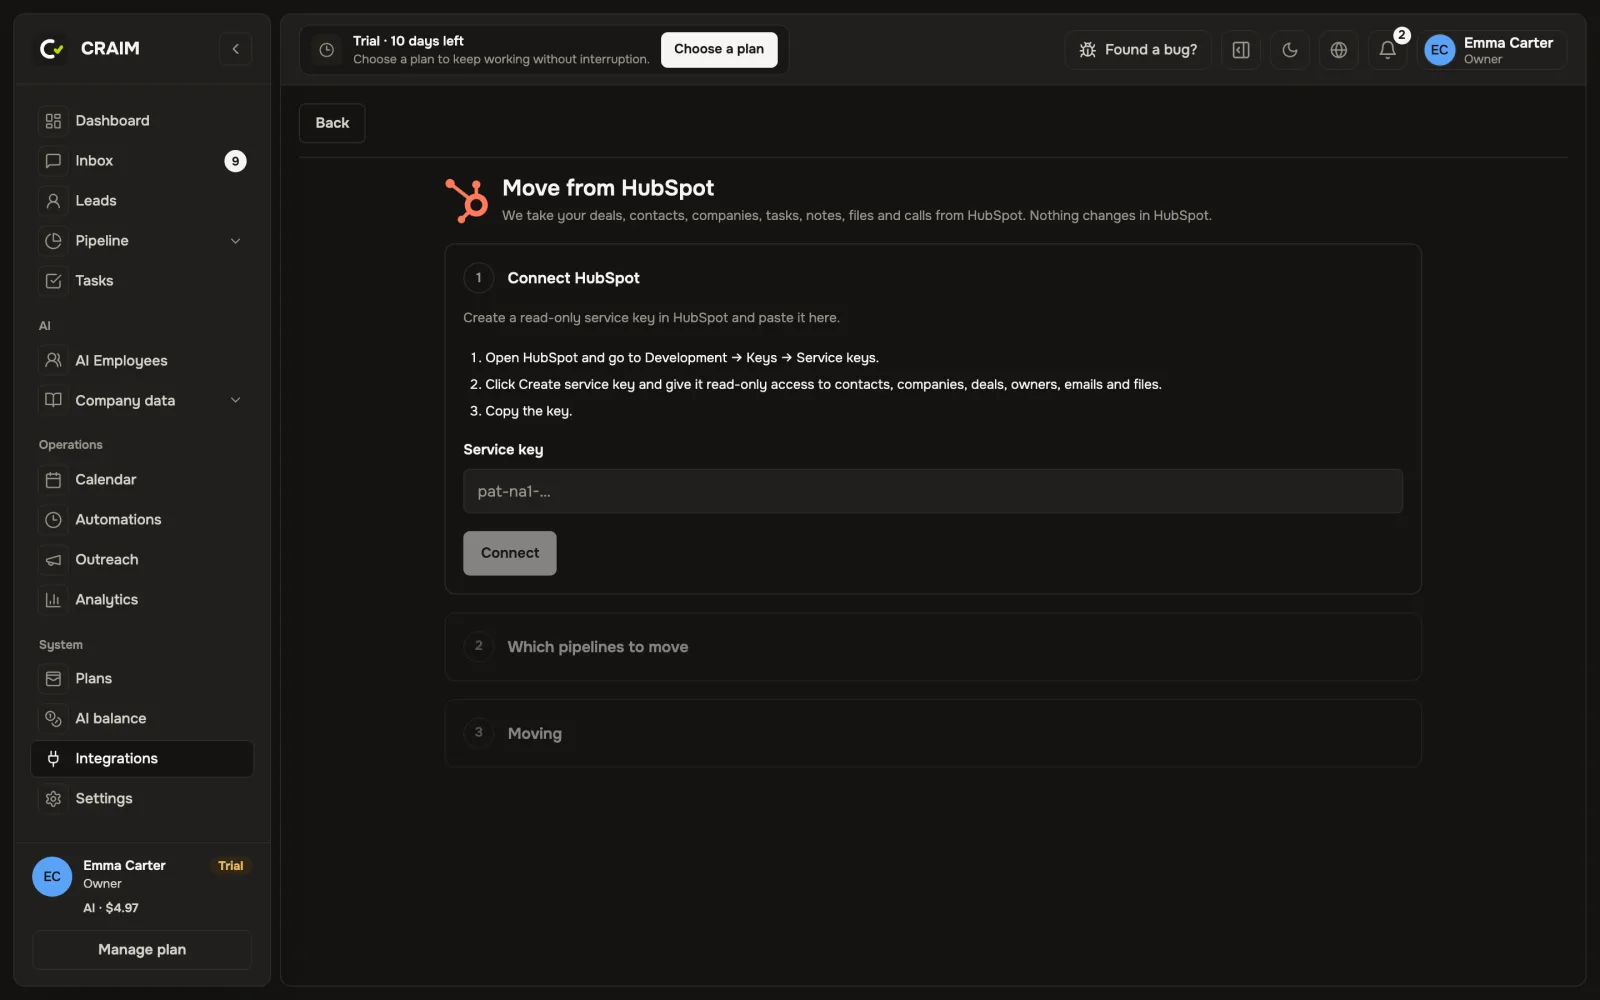Go to Leads in the sidebar
The height and width of the screenshot is (1000, 1600).
(141, 200)
